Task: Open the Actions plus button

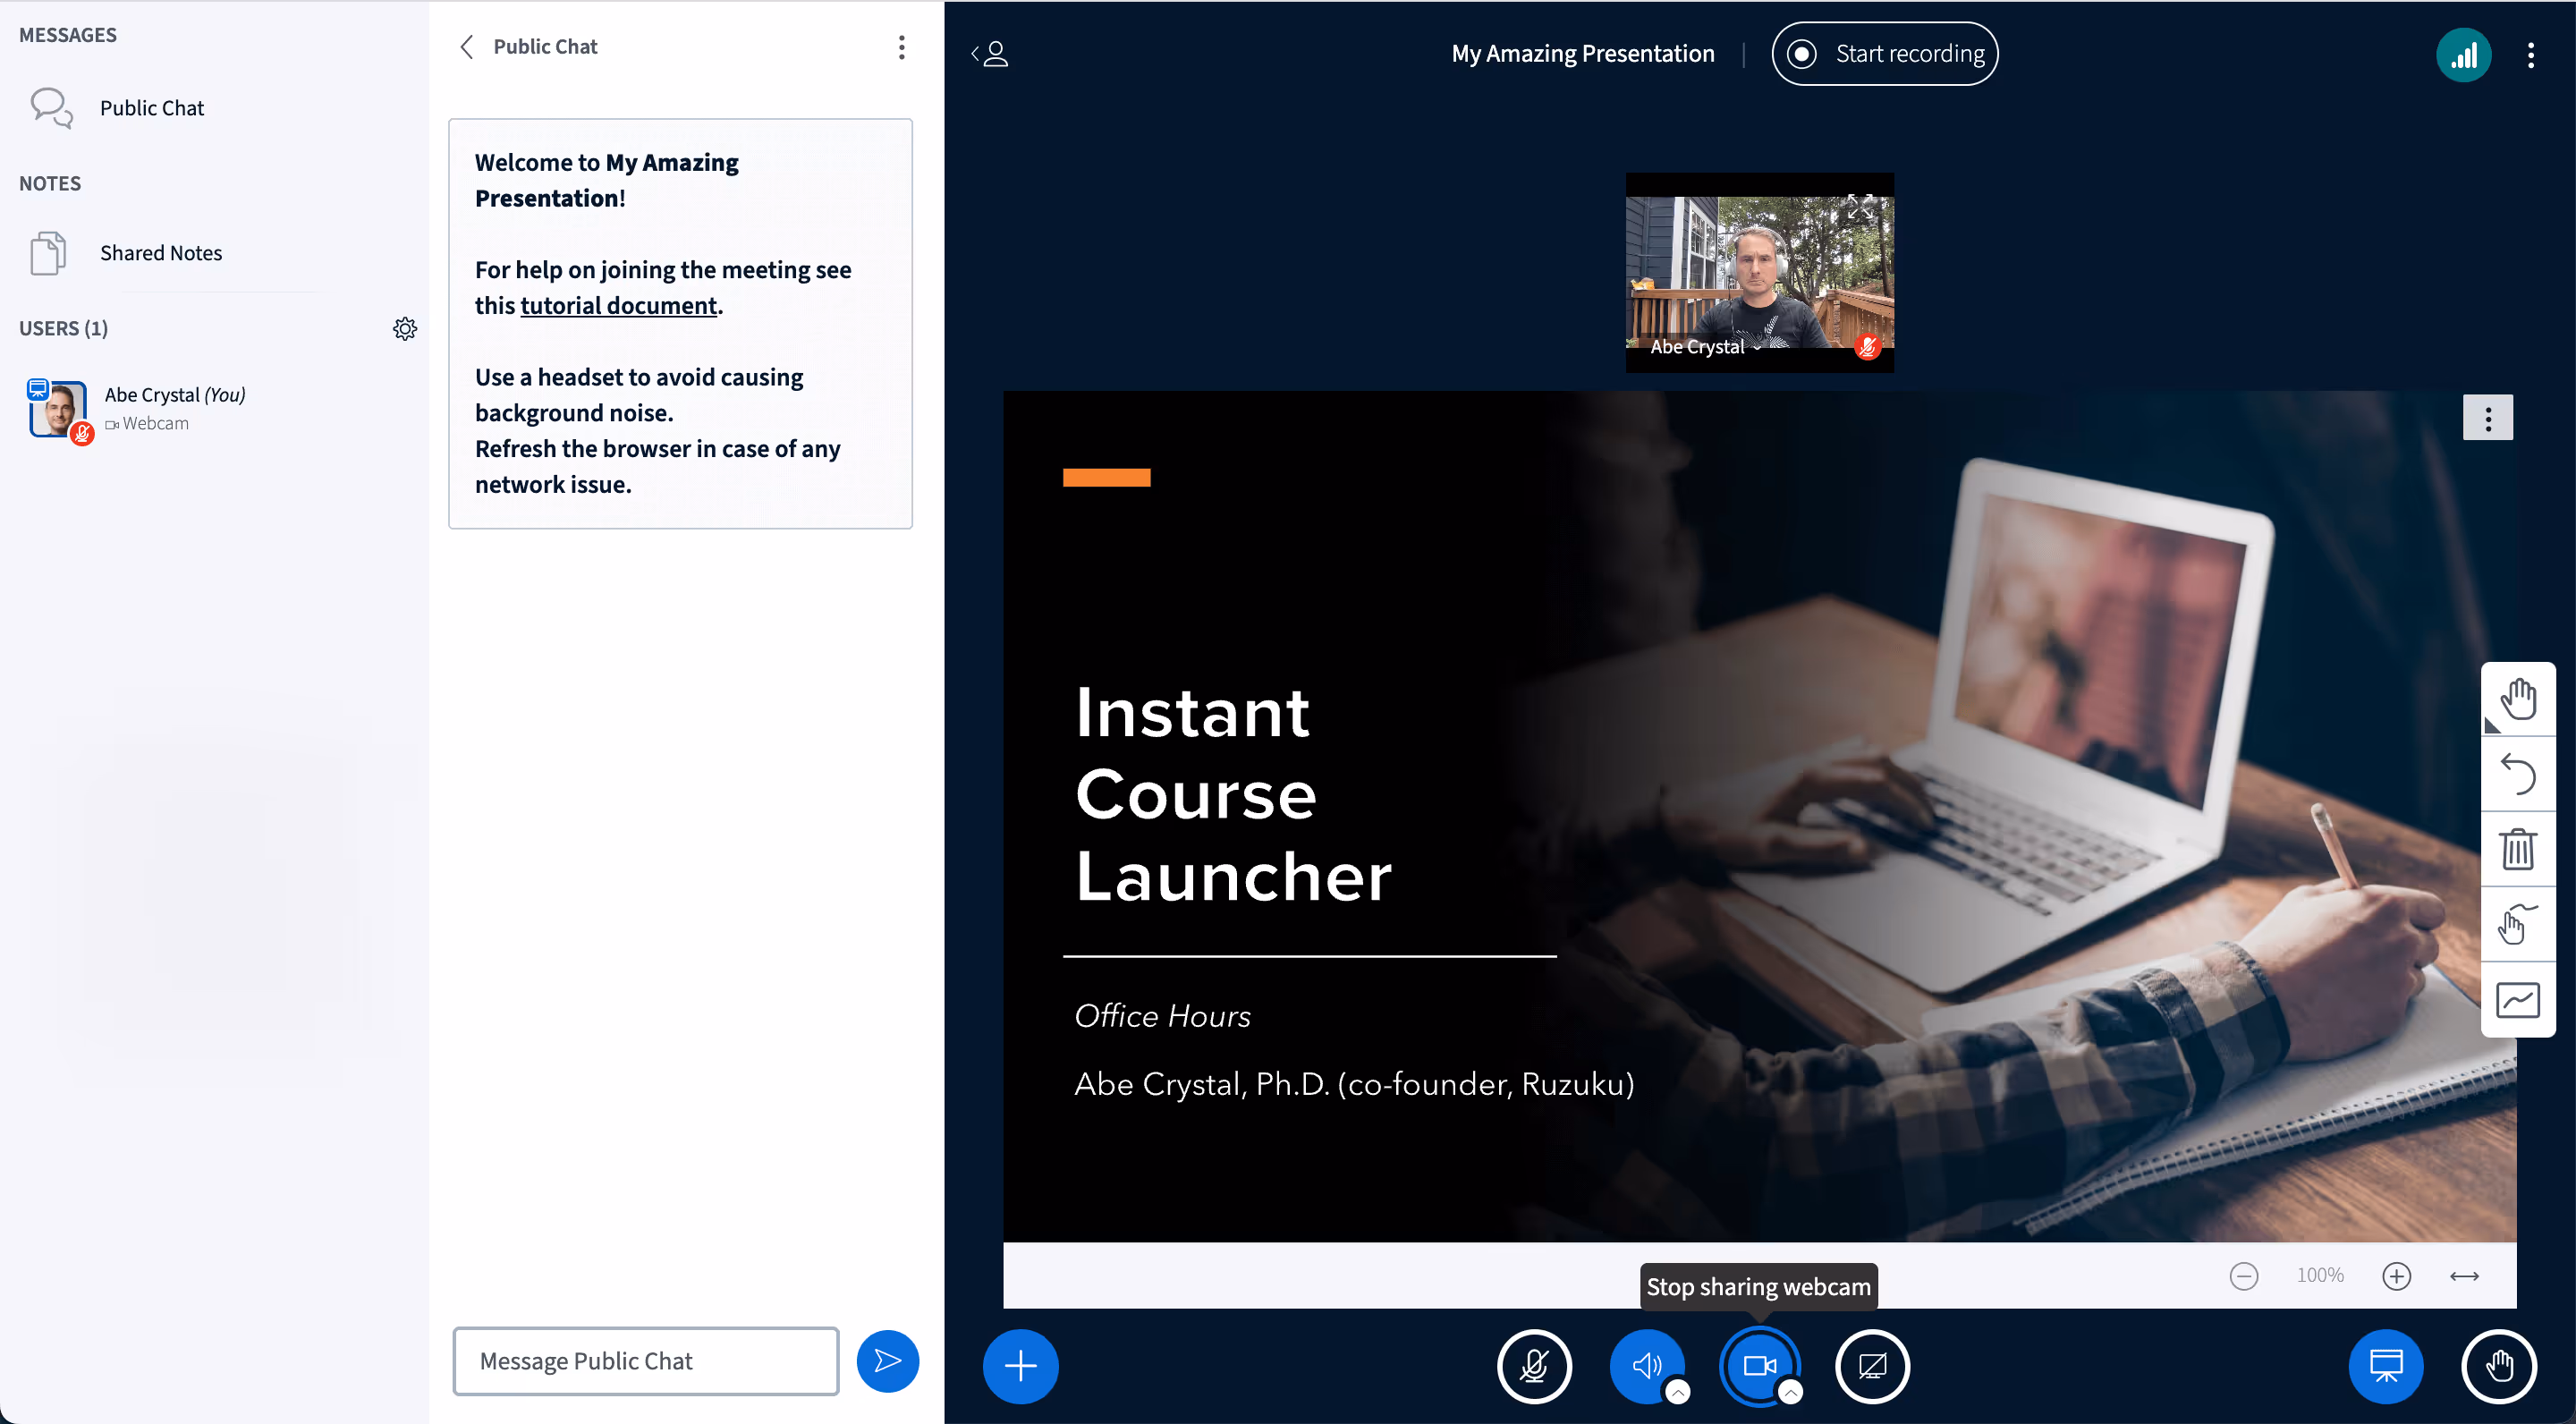Action: [1020, 1366]
